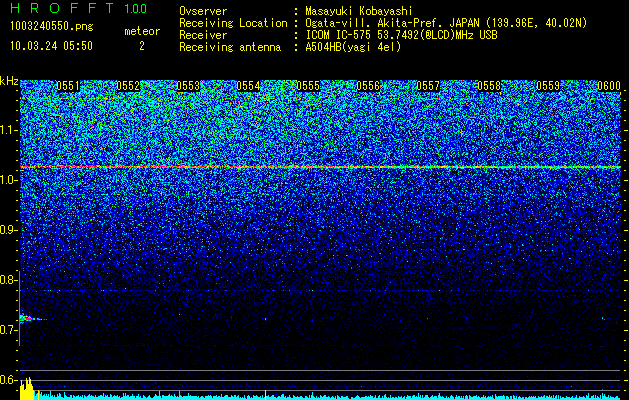Click the 0.9 kHz axis label
629x400 pixels.
(x=9, y=230)
